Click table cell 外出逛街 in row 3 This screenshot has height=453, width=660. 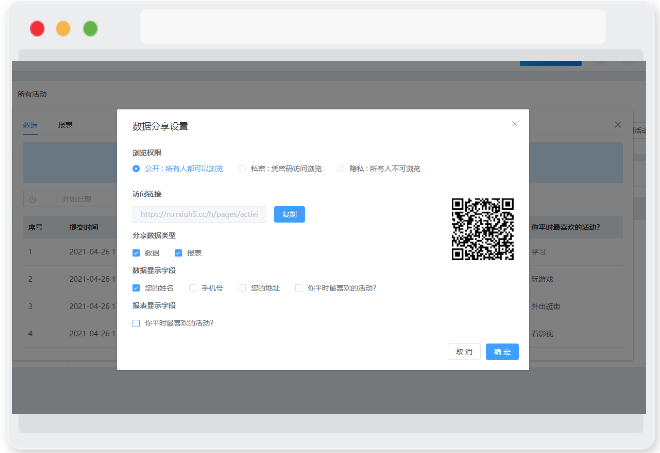pos(546,306)
